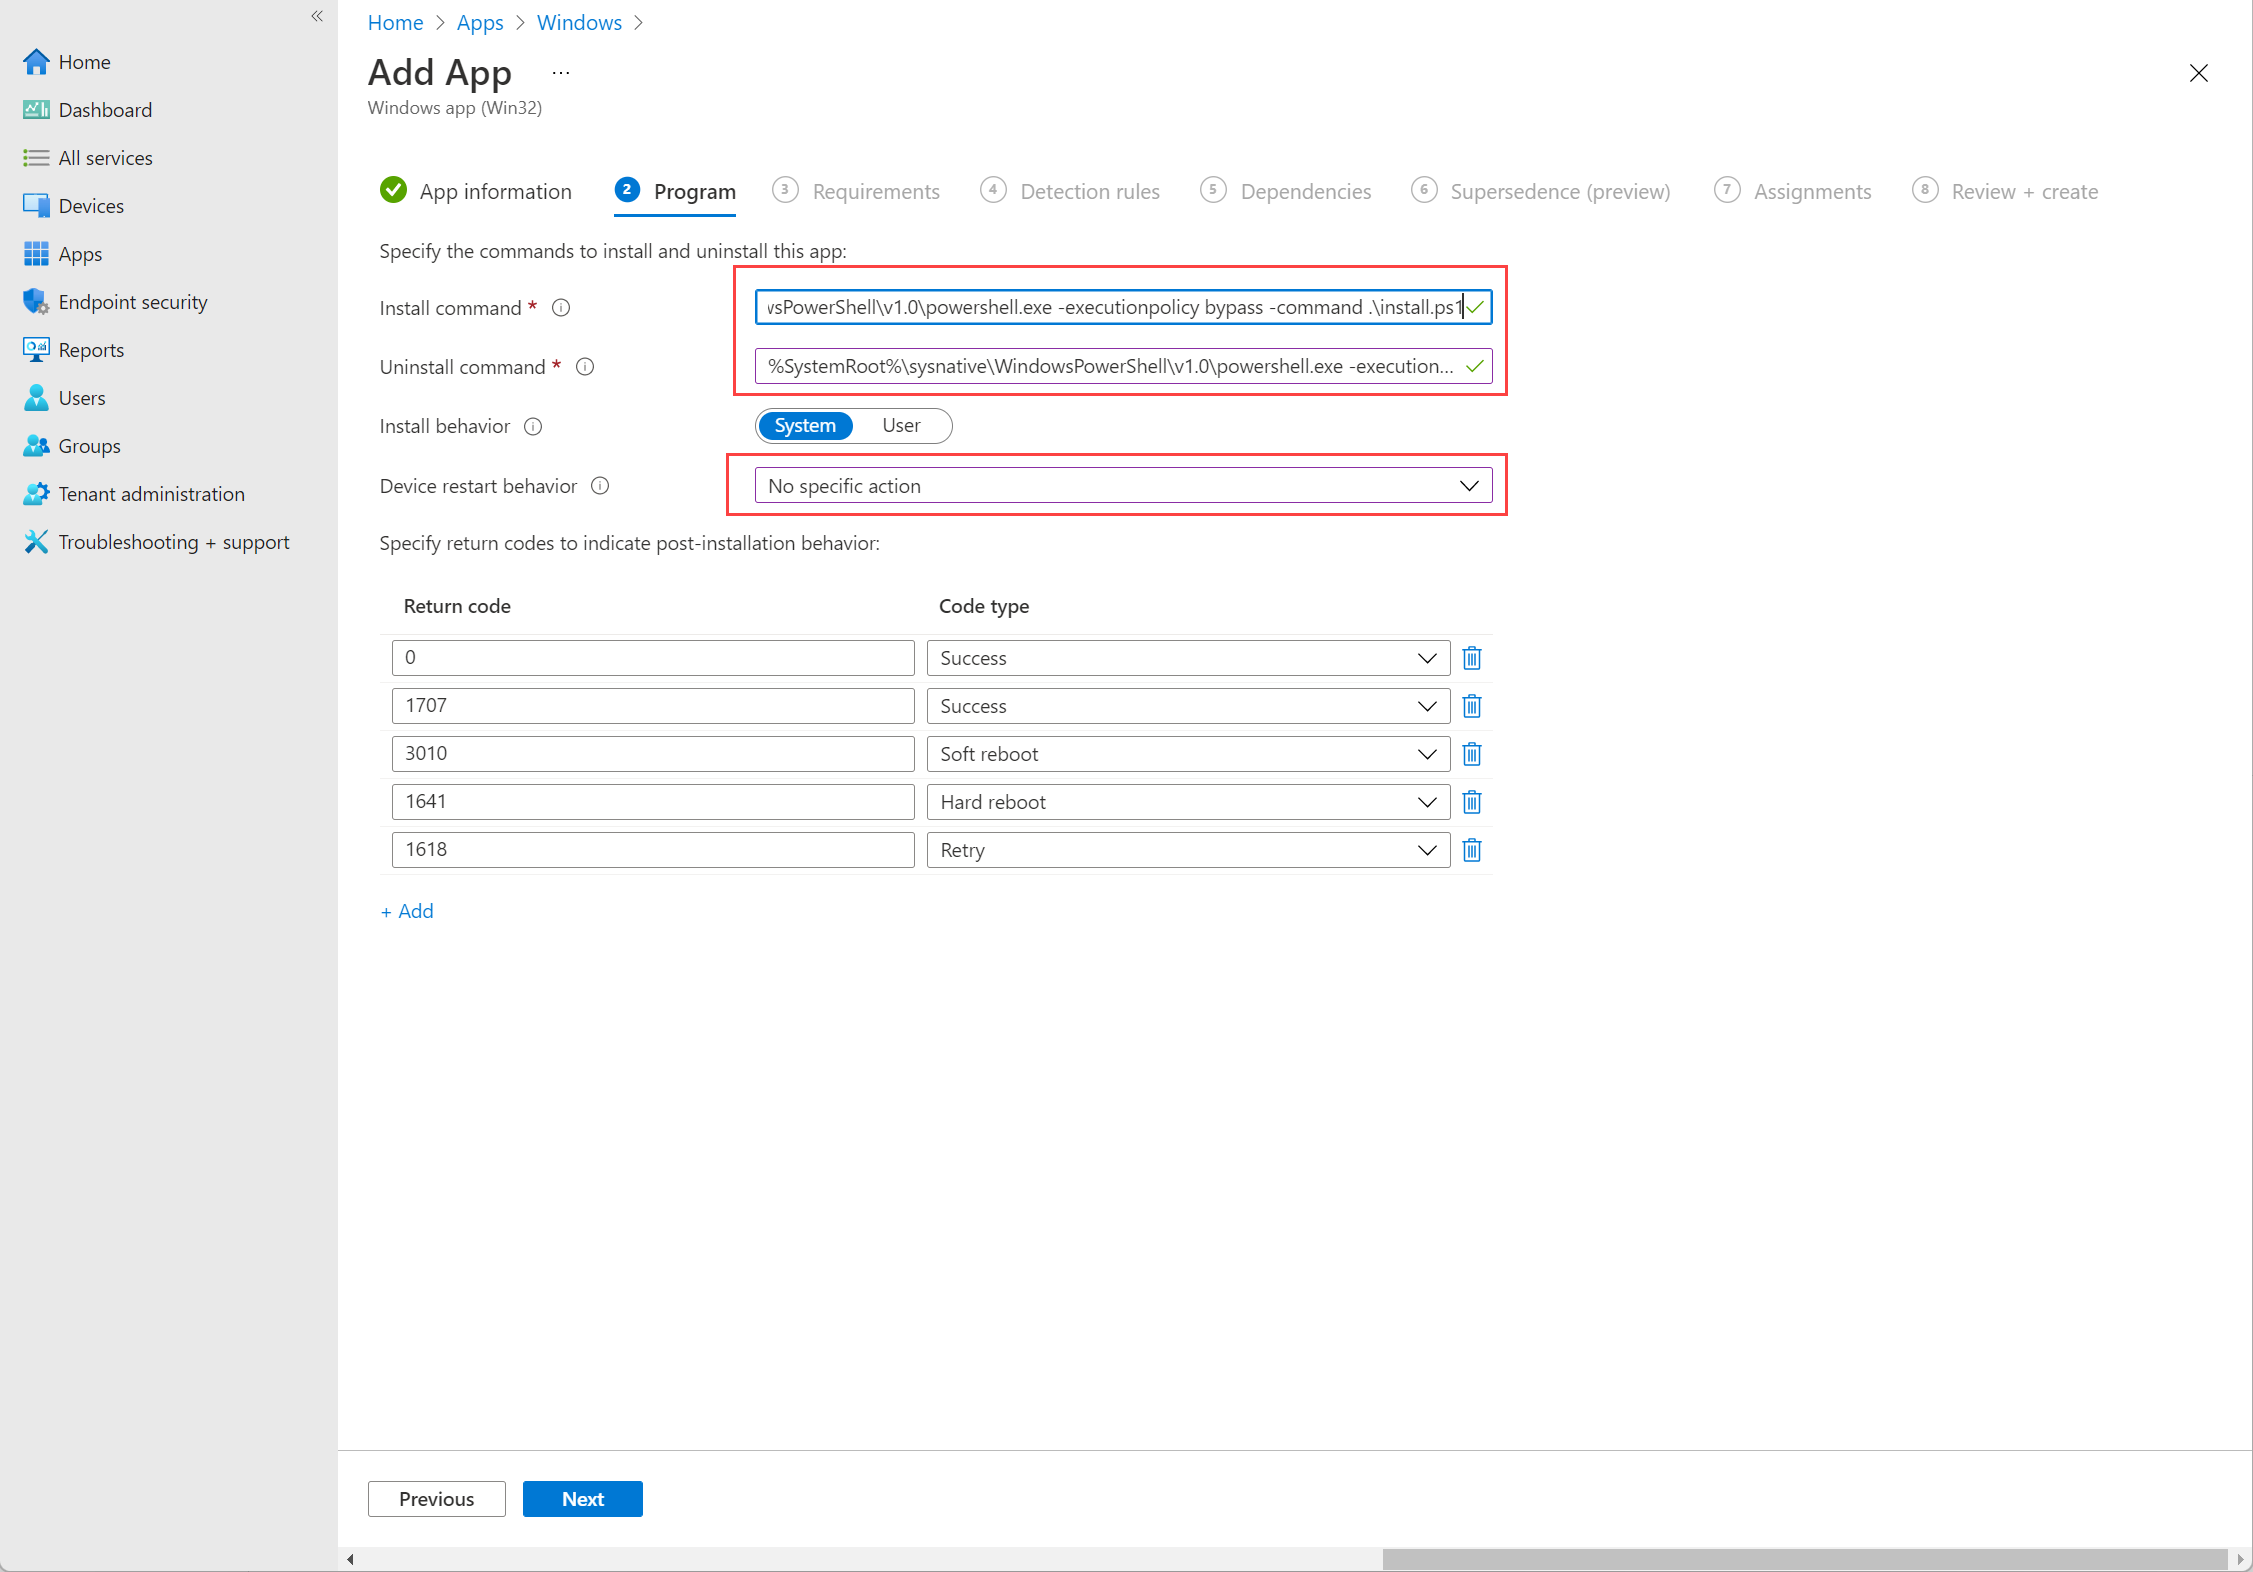Set install behavior to User

tap(901, 426)
